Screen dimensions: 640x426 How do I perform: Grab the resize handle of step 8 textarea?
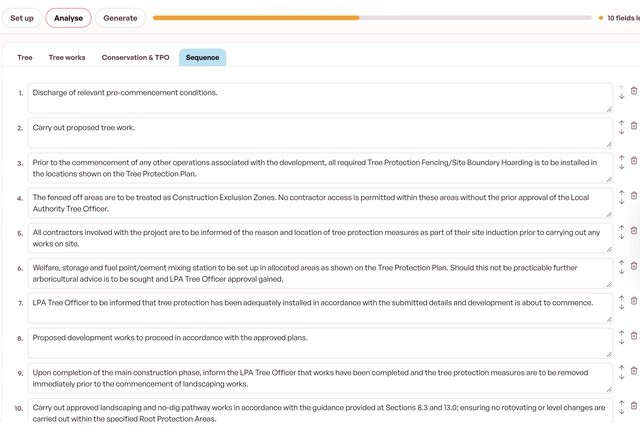pyautogui.click(x=609, y=355)
